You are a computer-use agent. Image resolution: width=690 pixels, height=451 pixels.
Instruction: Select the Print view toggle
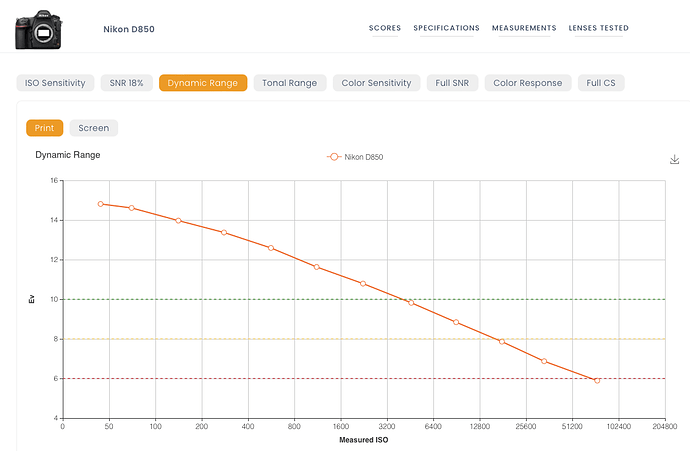[44, 128]
